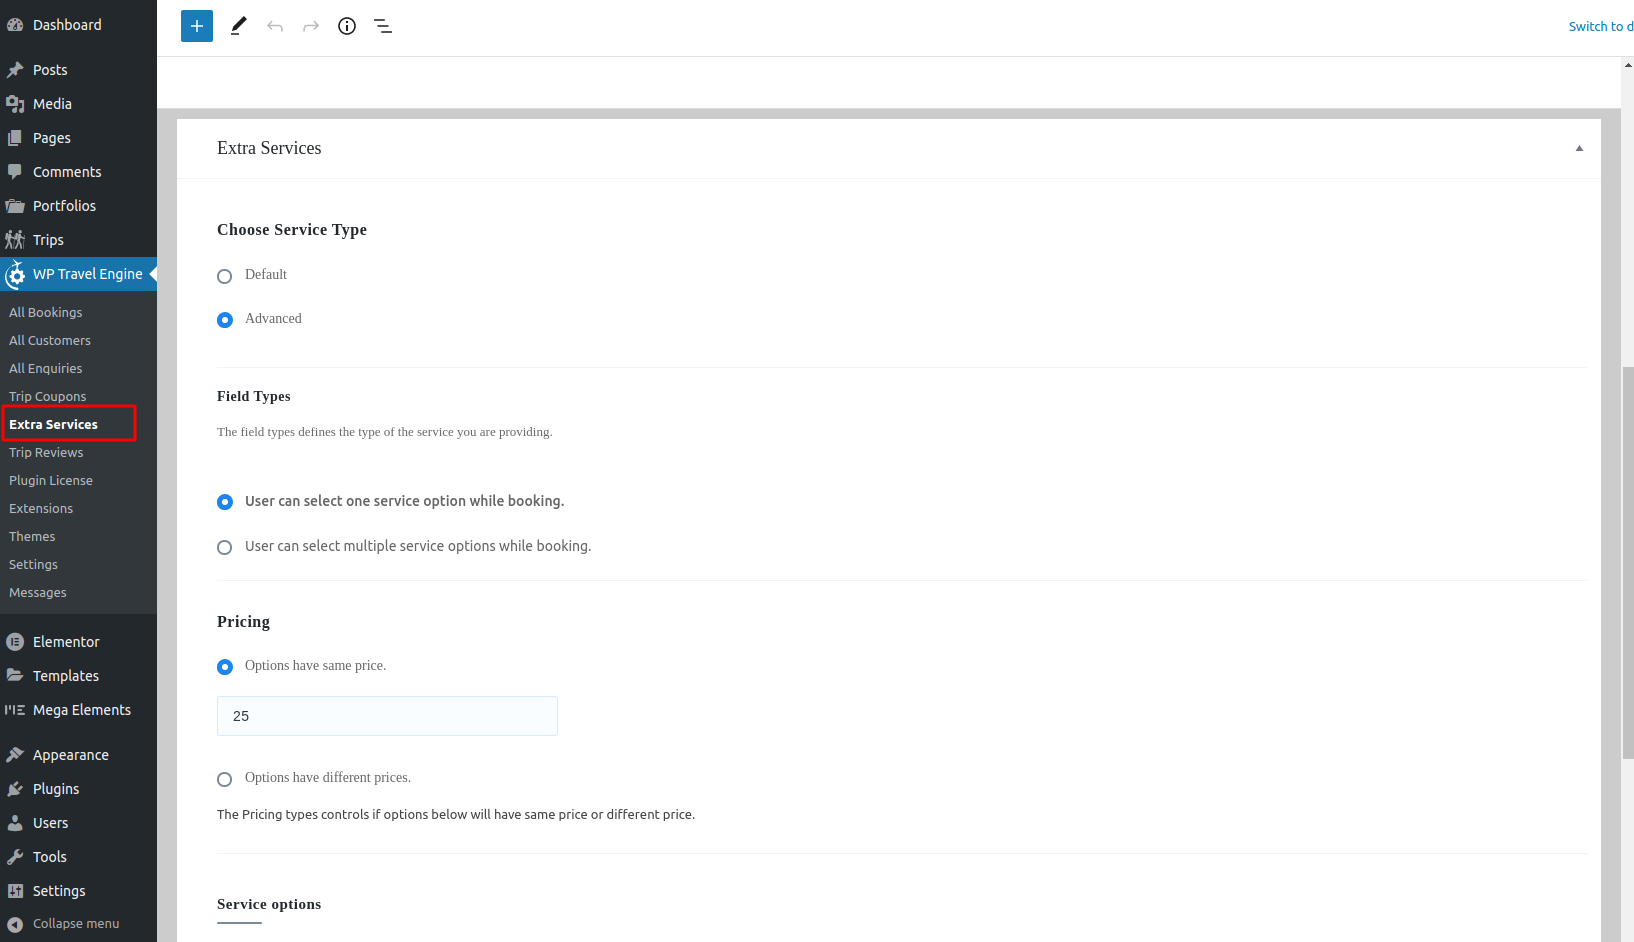The width and height of the screenshot is (1634, 942).
Task: Open Extra Services submenu item
Action: (x=54, y=425)
